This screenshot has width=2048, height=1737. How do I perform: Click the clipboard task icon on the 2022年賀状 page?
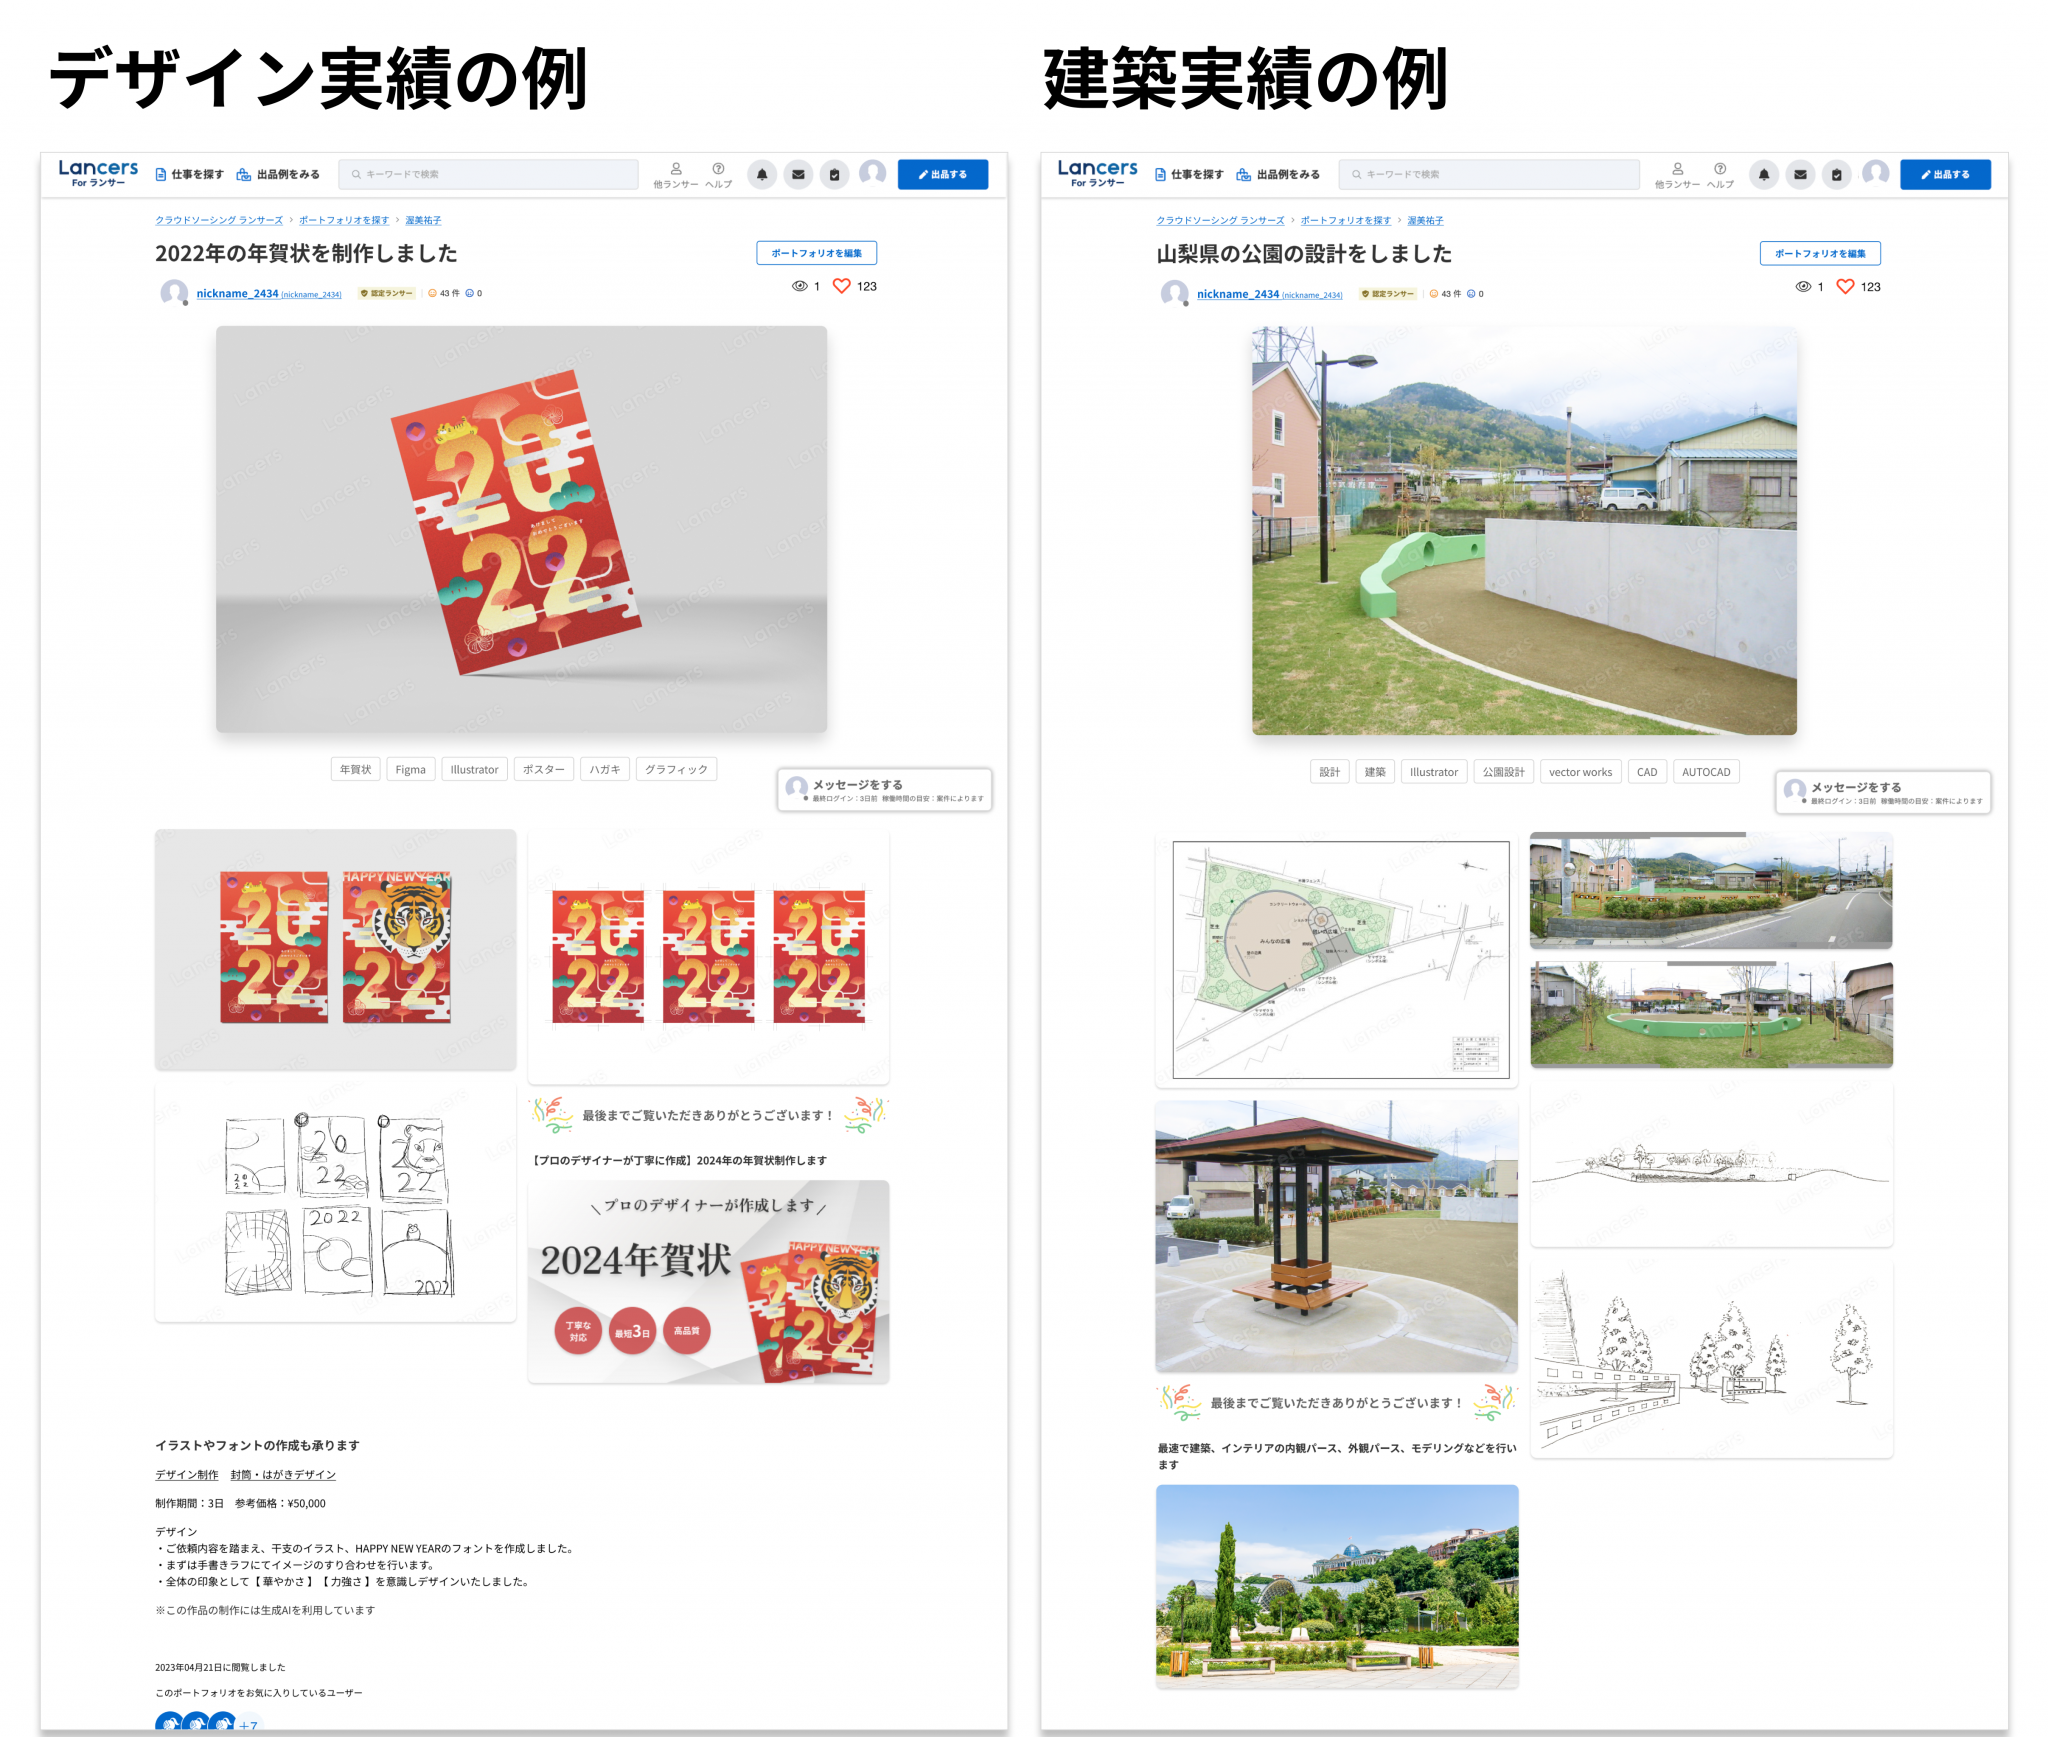pyautogui.click(x=834, y=174)
